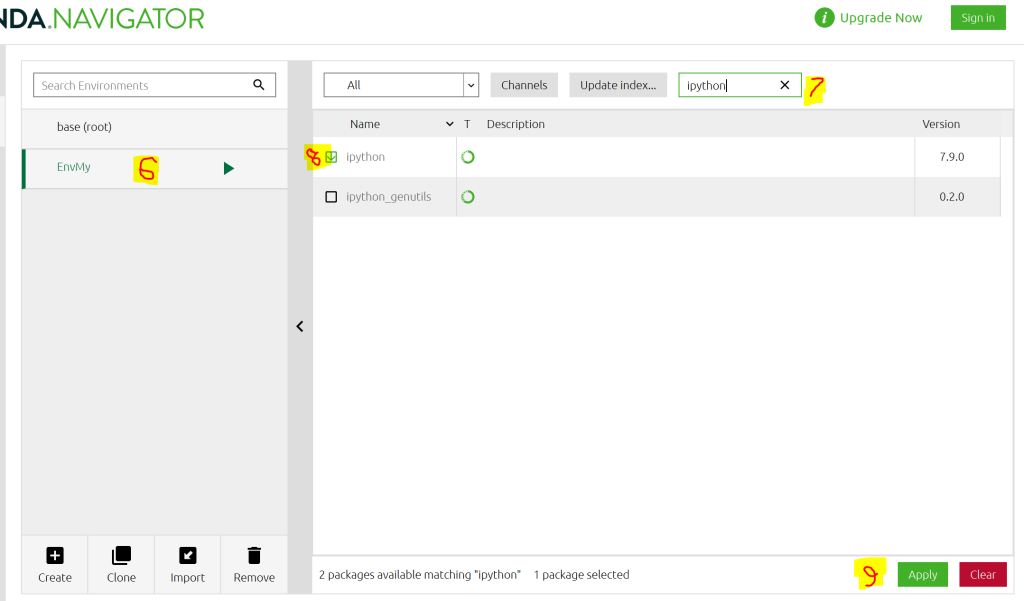Import an environment
The width and height of the screenshot is (1024, 601).
tap(187, 563)
